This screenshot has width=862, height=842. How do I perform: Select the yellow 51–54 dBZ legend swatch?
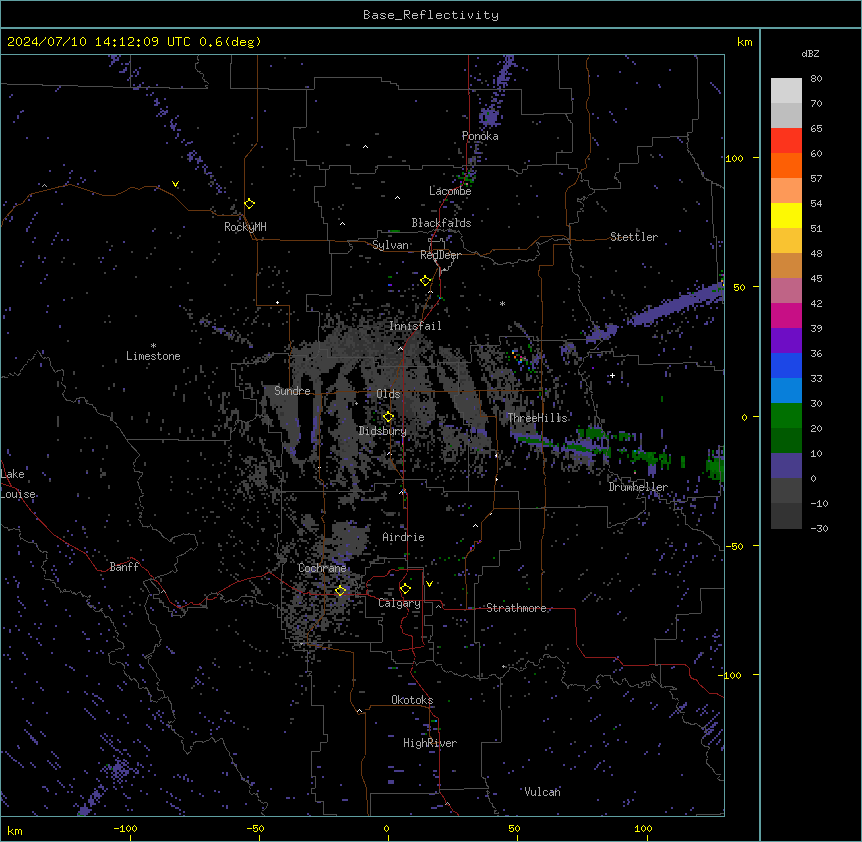[786, 215]
